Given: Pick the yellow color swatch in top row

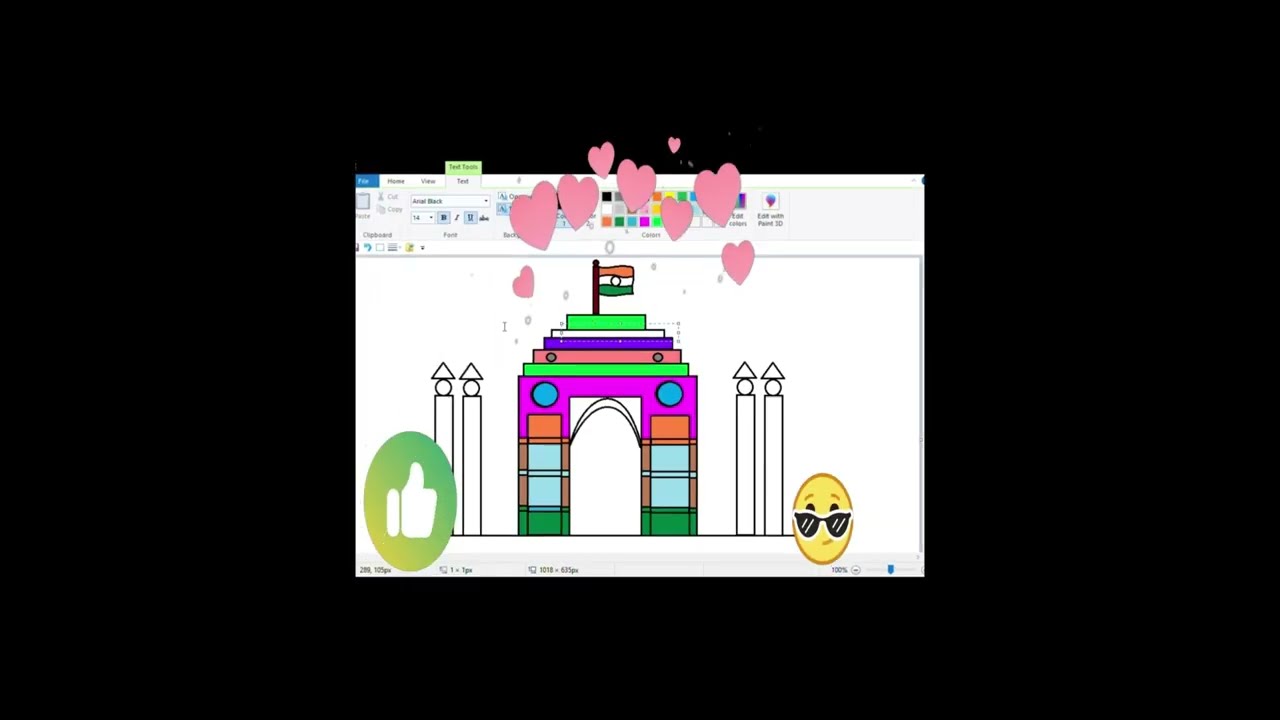Looking at the screenshot, I should [x=669, y=195].
